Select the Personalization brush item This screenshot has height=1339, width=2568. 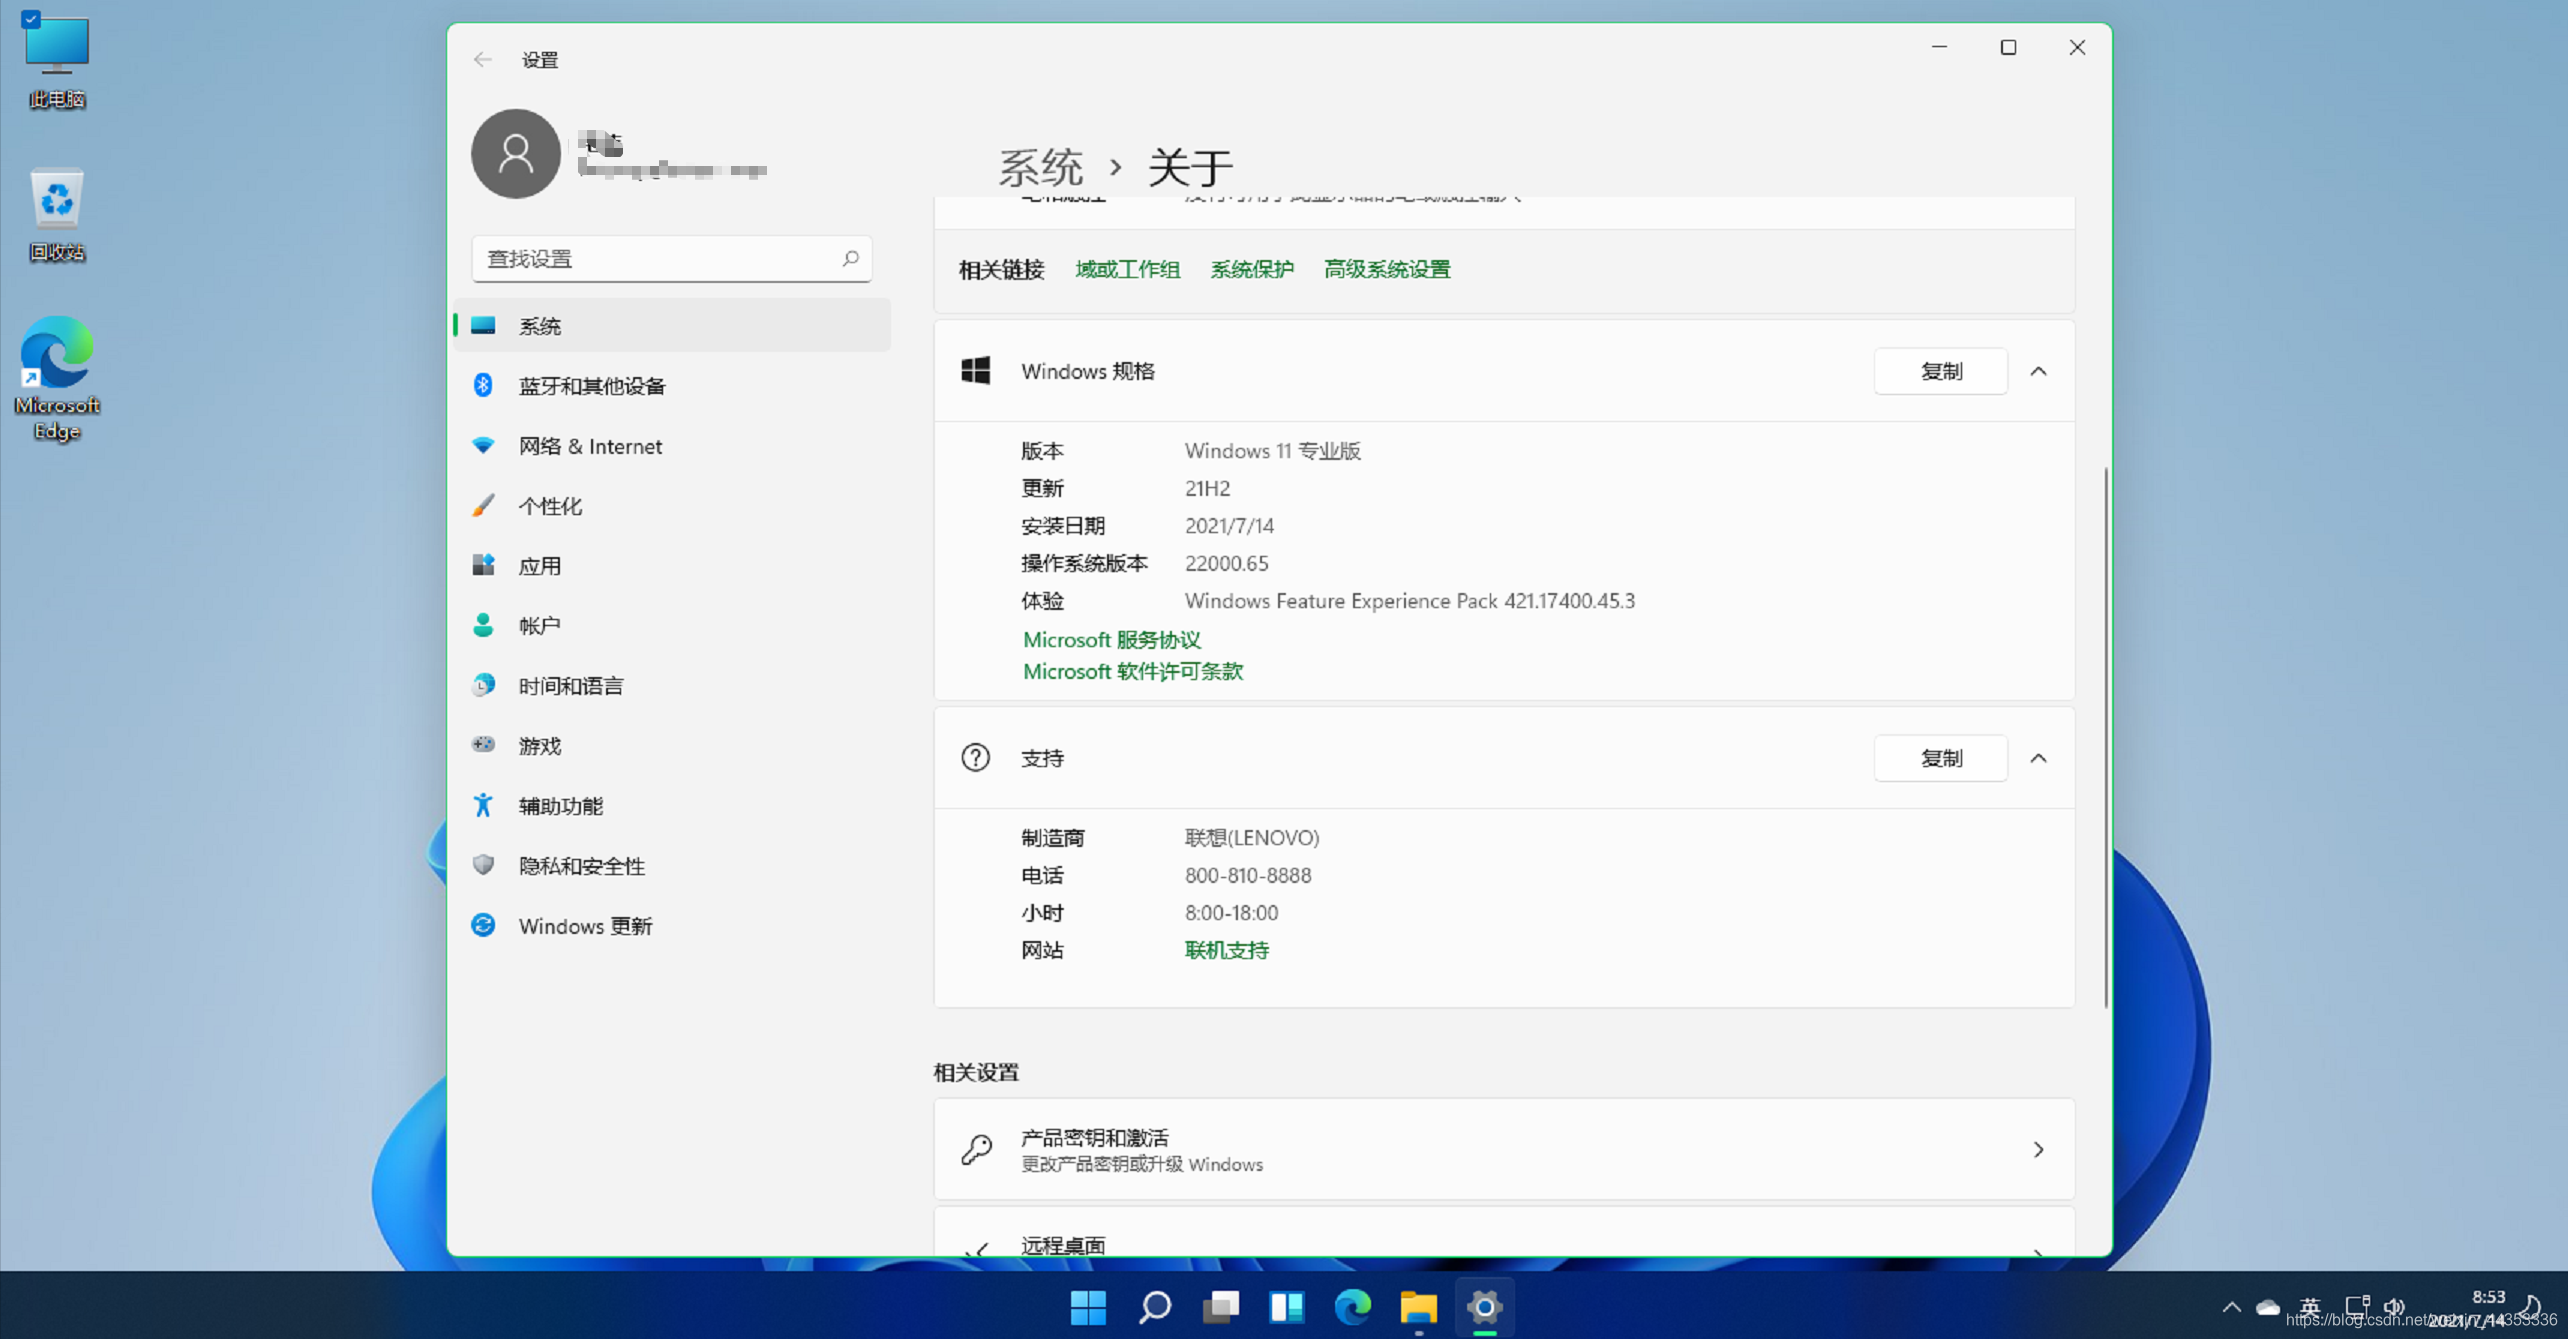pos(549,506)
